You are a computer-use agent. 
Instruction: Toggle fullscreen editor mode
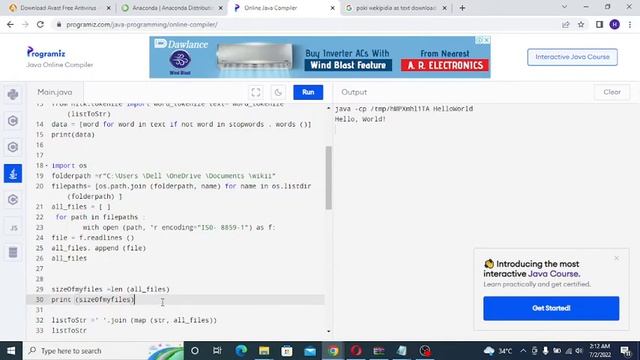point(256,92)
